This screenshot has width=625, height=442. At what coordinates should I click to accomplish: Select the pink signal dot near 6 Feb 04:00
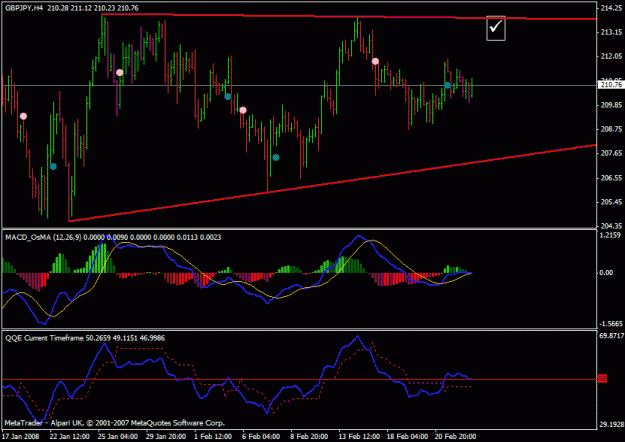tap(243, 110)
